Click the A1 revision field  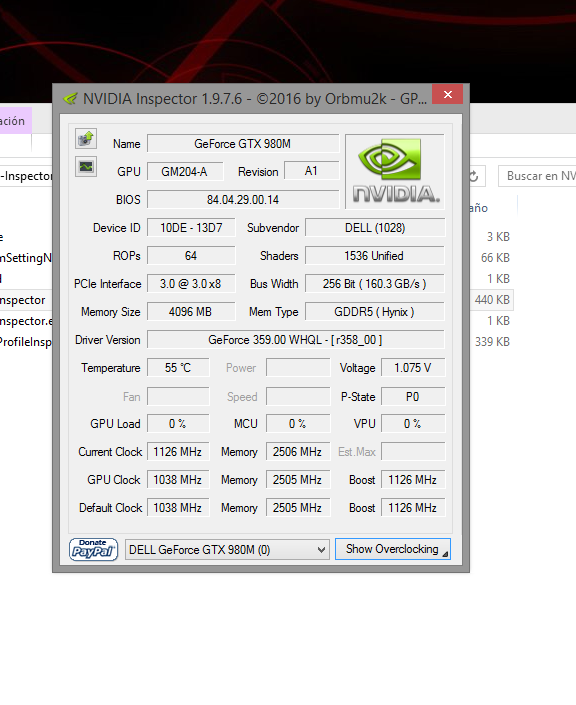311,171
